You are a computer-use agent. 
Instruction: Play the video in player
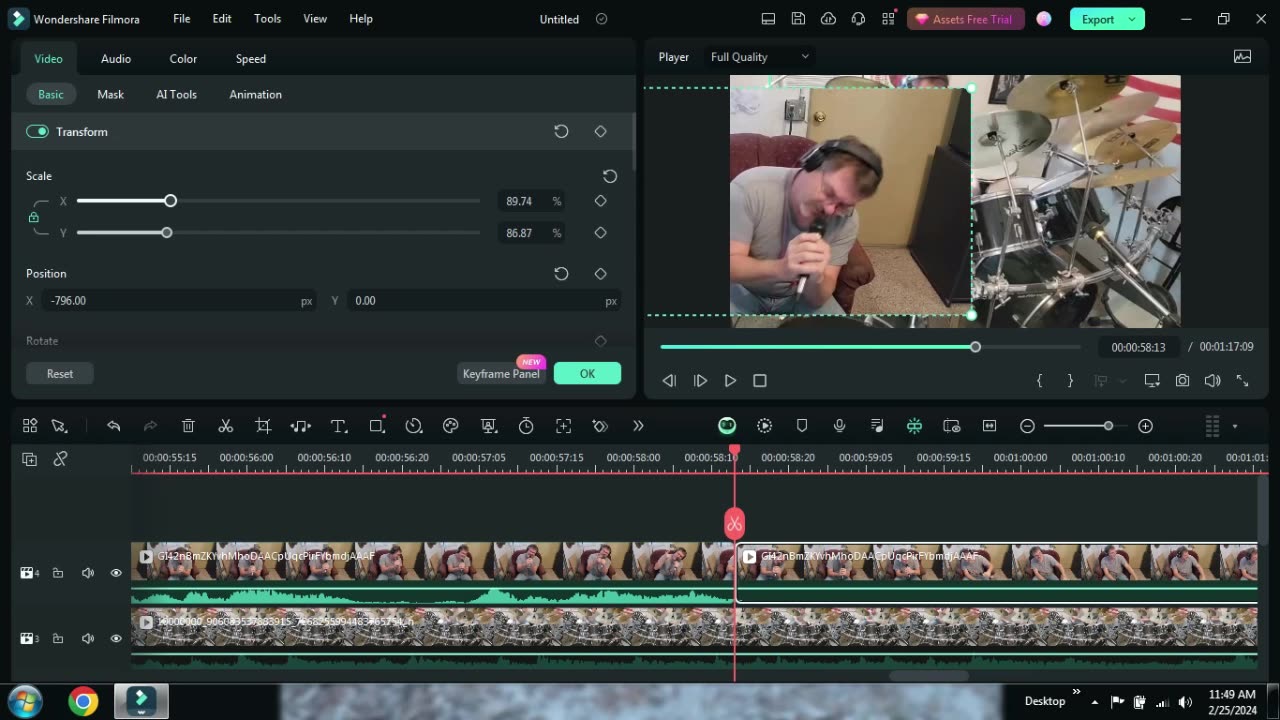[x=730, y=381]
